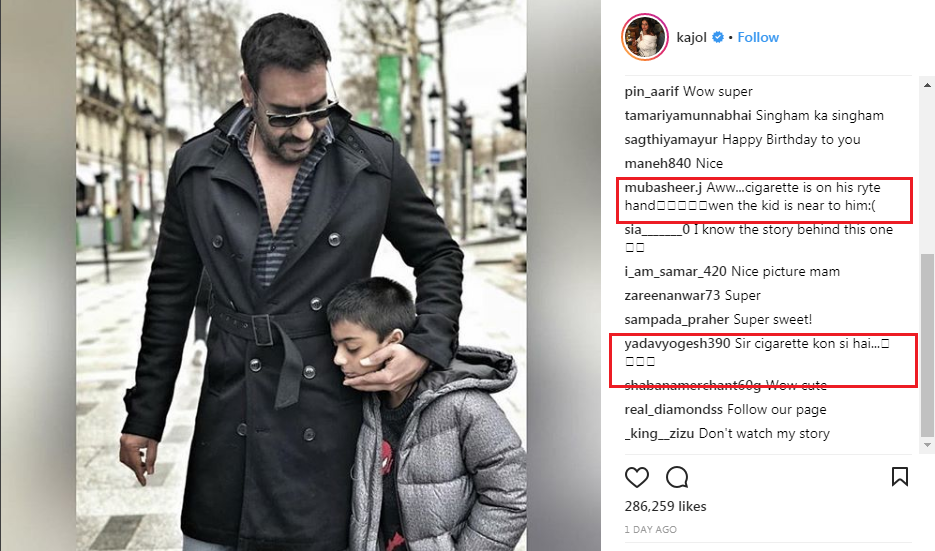View the 286,259 likes list
Viewport: 935px width, 551px height.
click(x=665, y=506)
